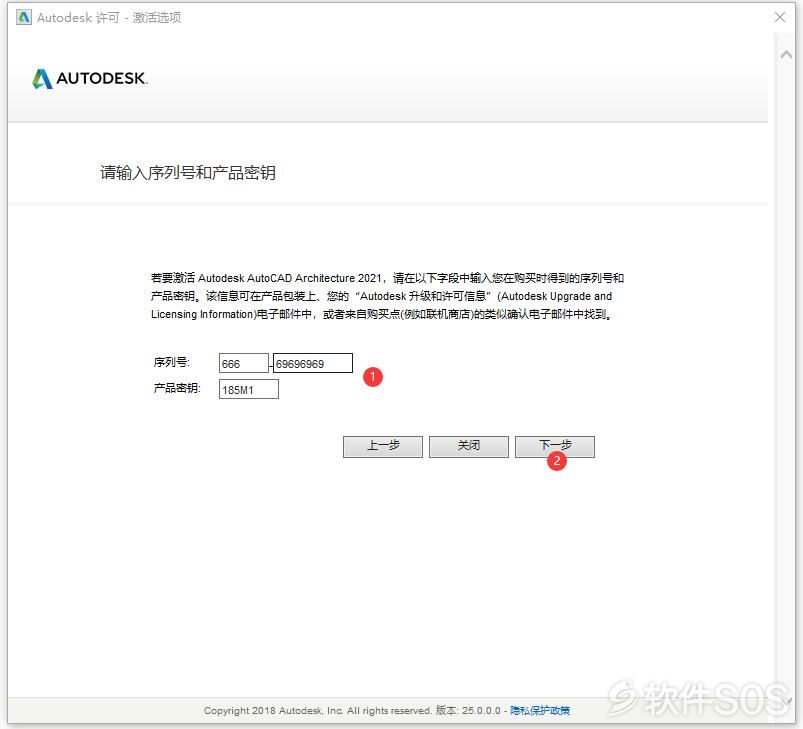Focus the serial number prefix field 666
The image size is (803, 729).
tap(244, 363)
